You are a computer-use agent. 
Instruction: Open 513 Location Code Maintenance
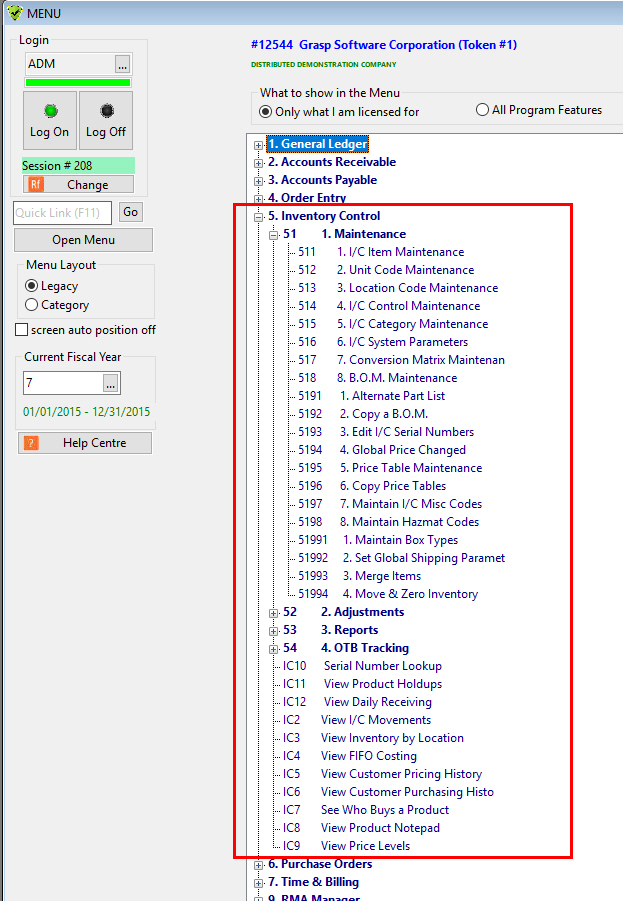tap(398, 288)
